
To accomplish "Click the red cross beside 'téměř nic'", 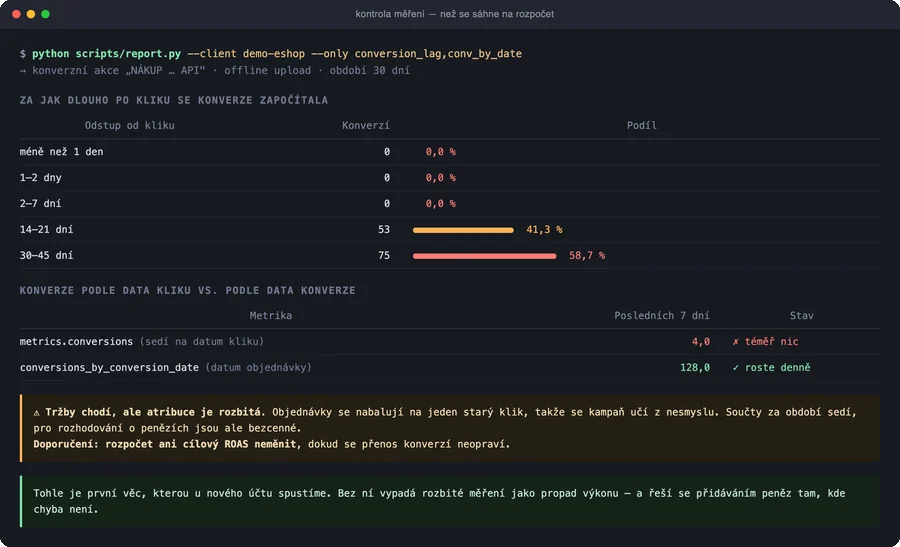I will pyautogui.click(x=736, y=342).
